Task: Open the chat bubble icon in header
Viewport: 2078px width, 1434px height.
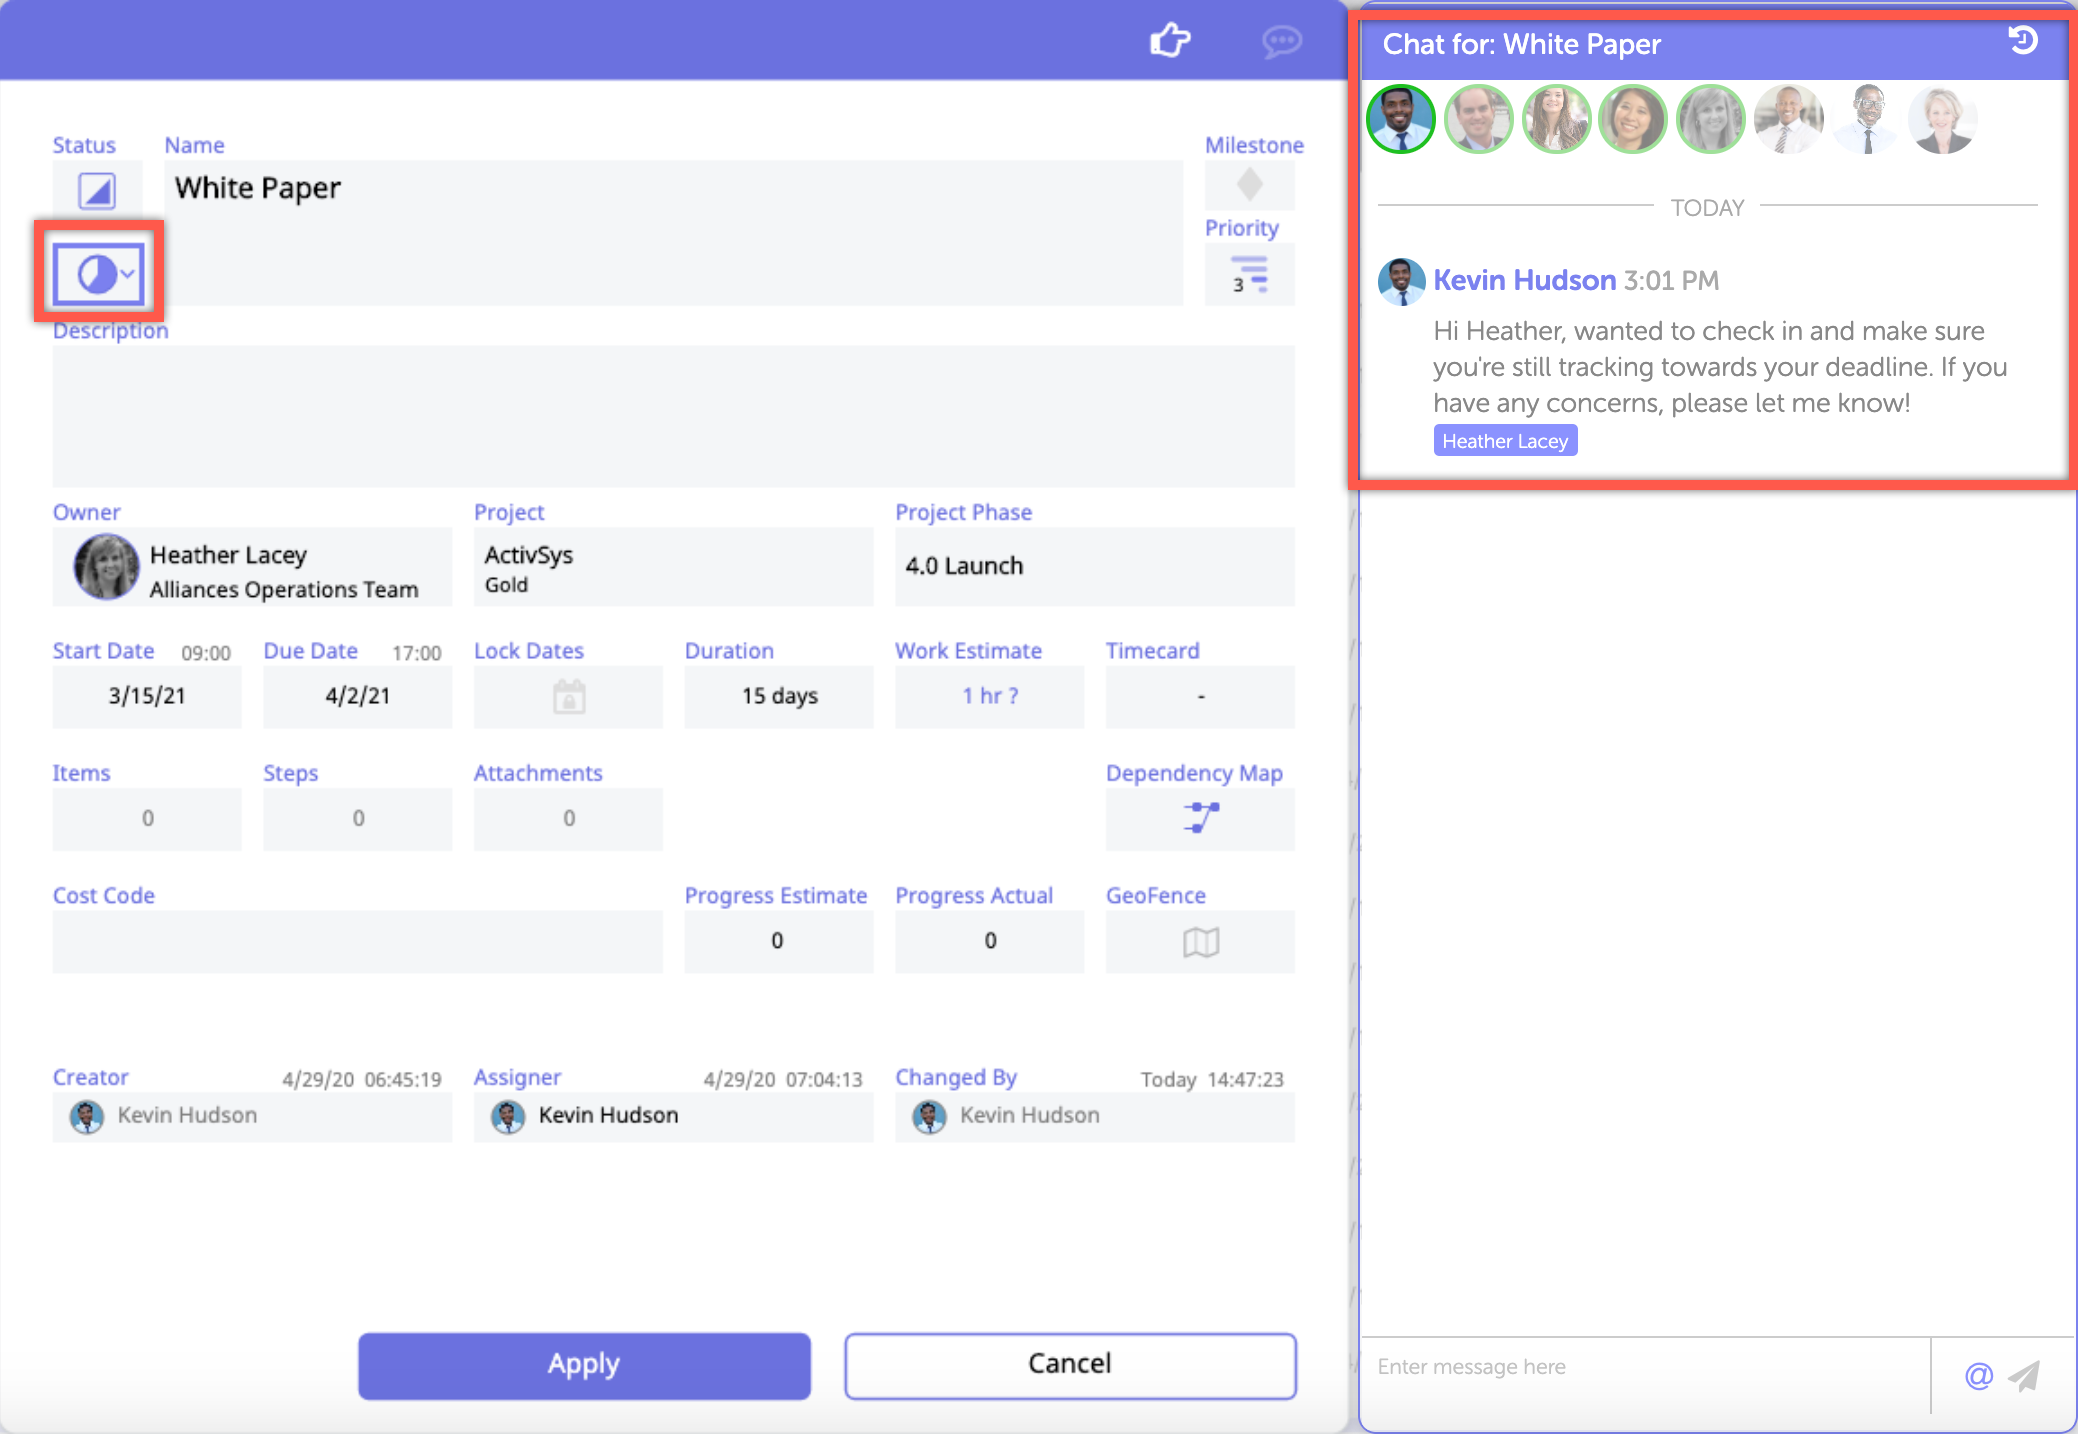Action: coord(1281,41)
